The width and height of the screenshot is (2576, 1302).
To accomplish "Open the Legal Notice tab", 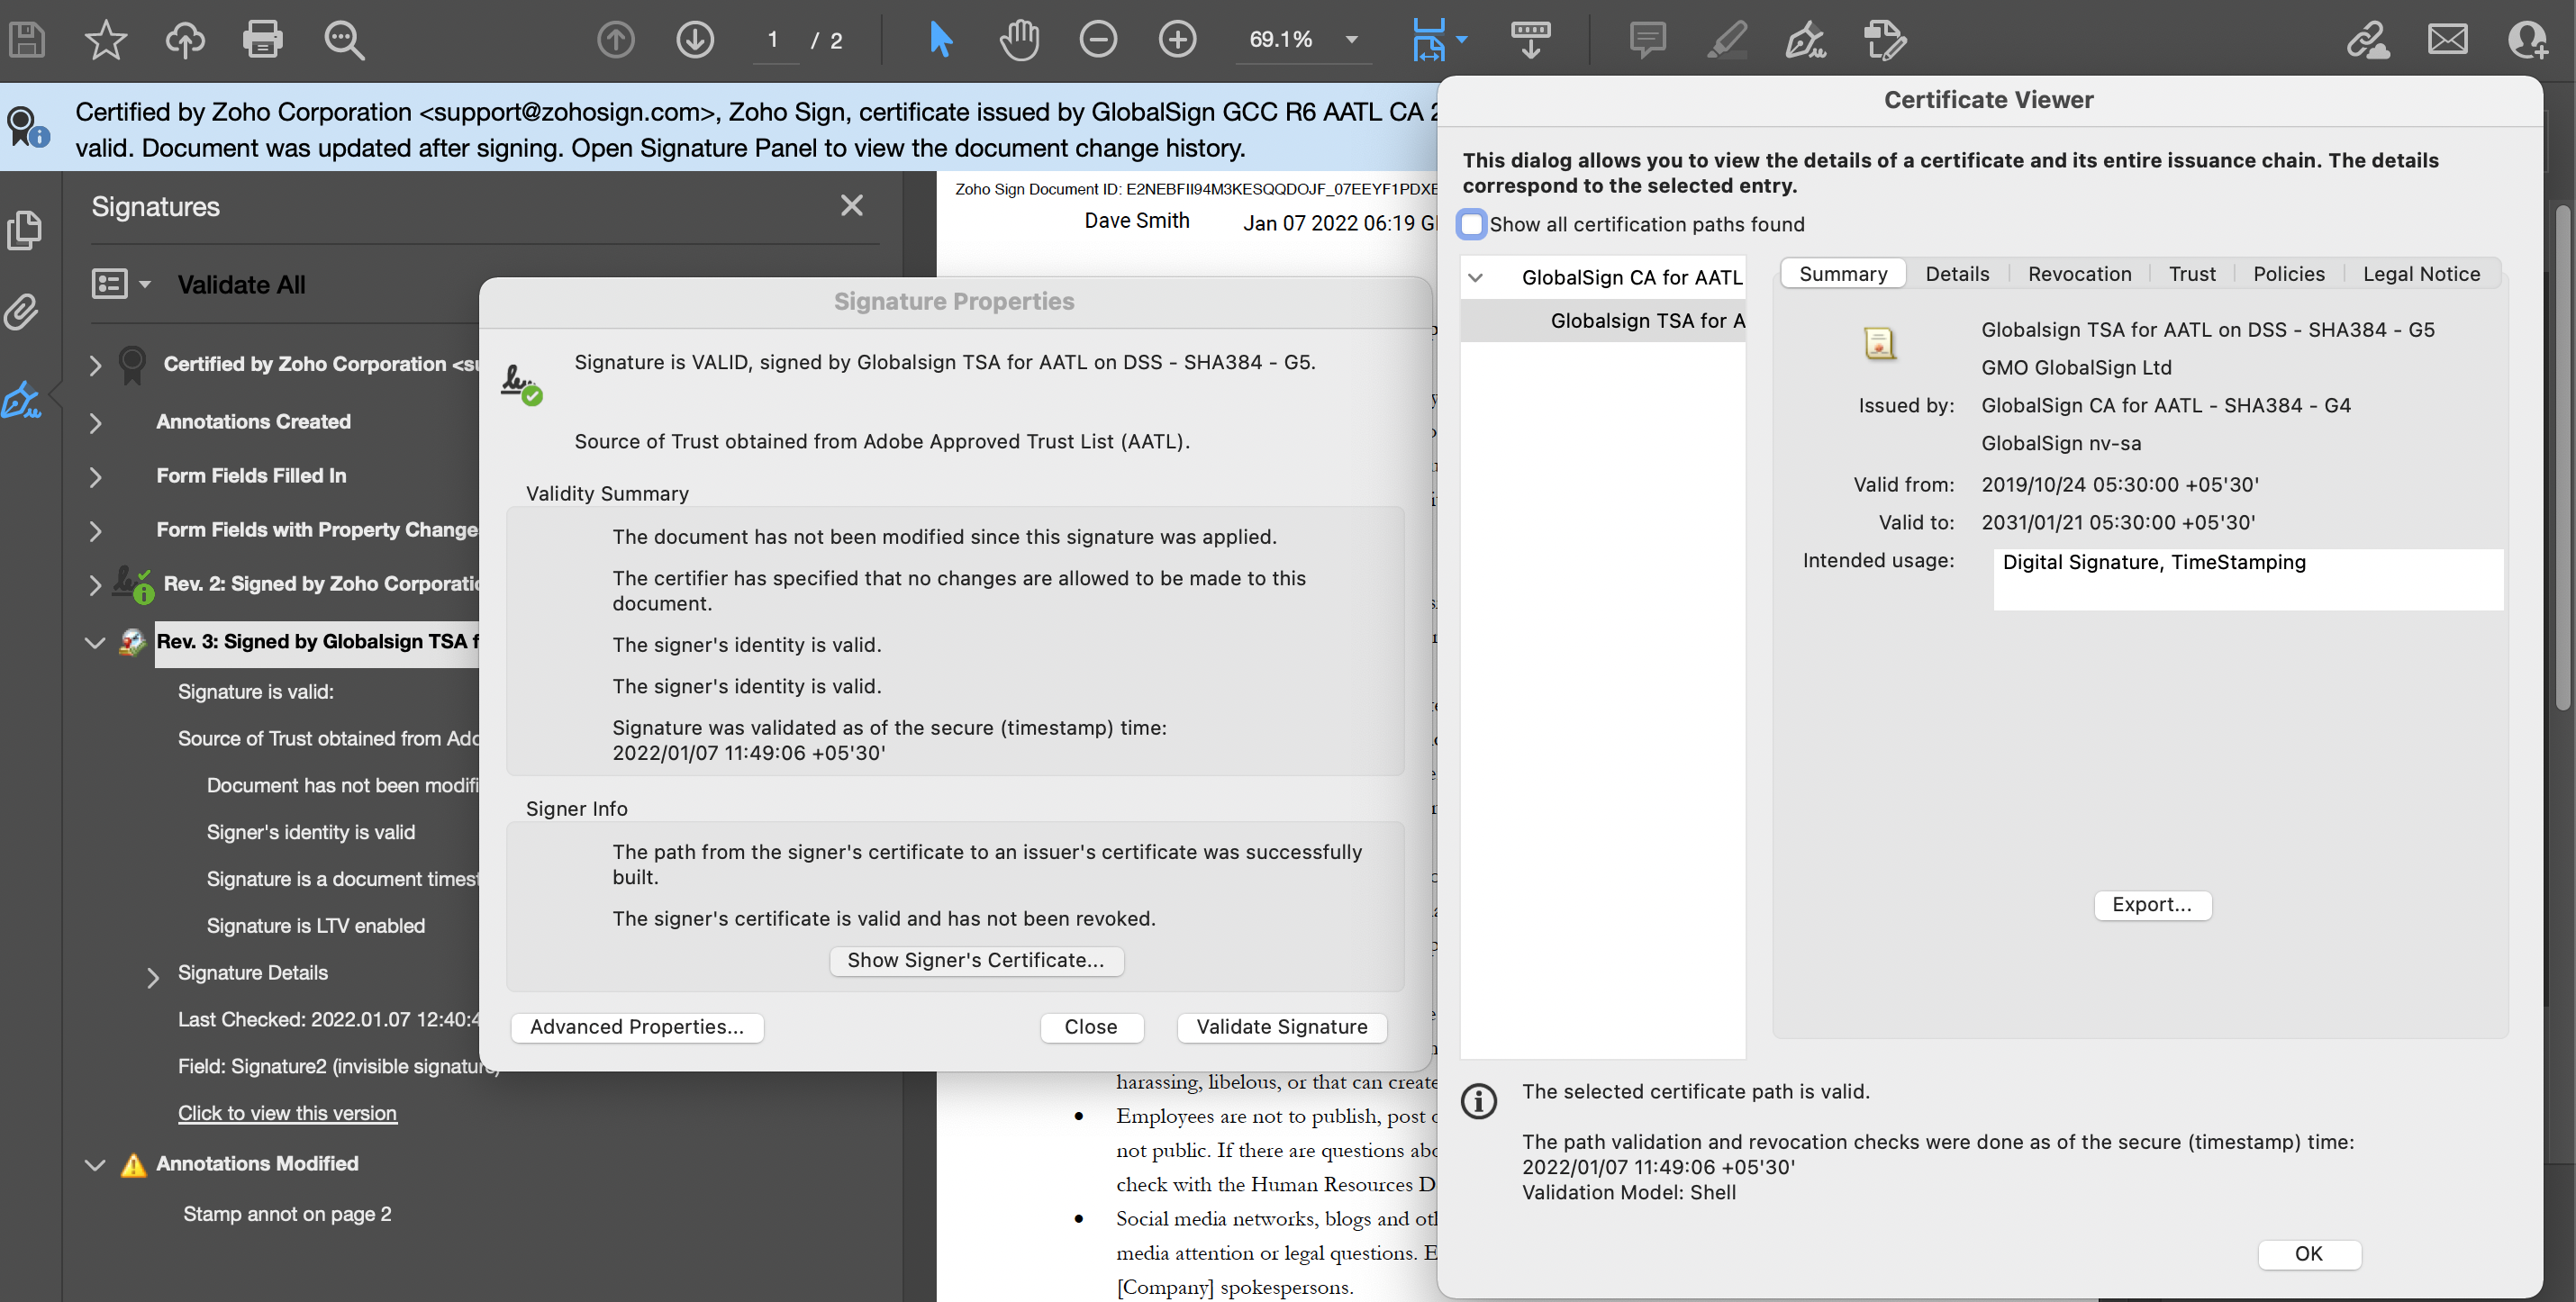I will [x=2420, y=274].
